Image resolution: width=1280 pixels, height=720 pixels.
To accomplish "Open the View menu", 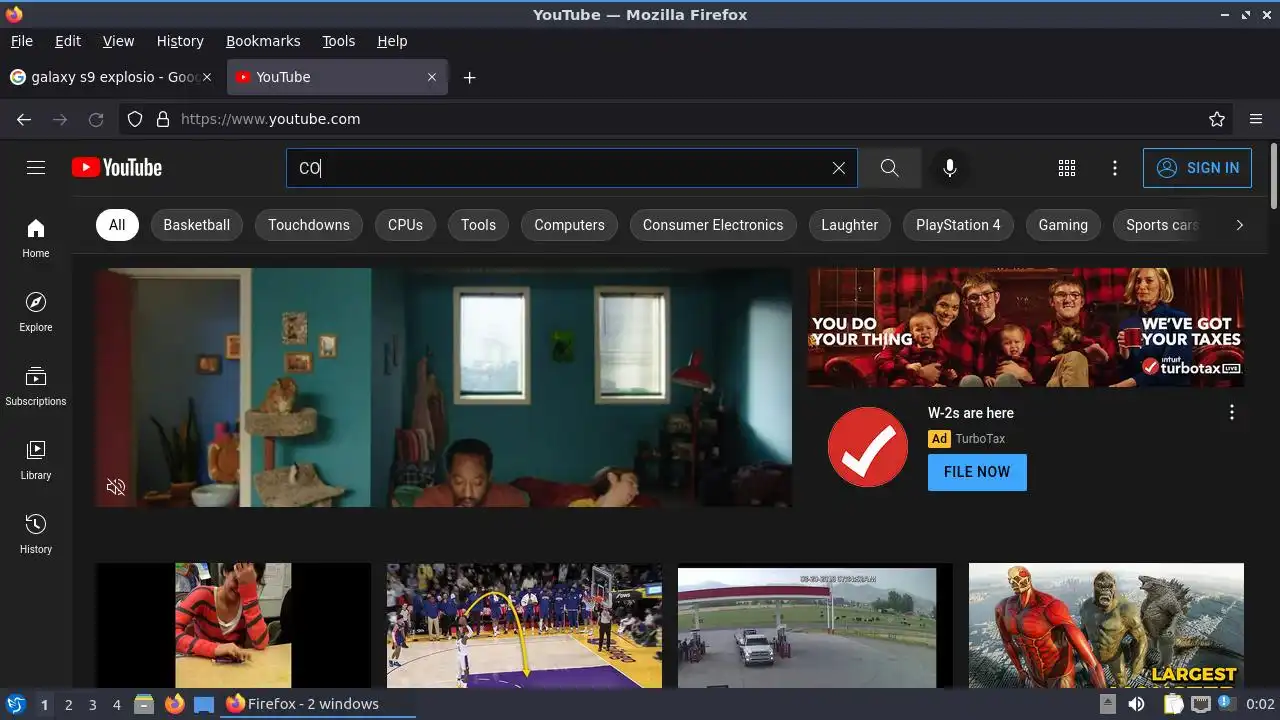I will pos(118,41).
